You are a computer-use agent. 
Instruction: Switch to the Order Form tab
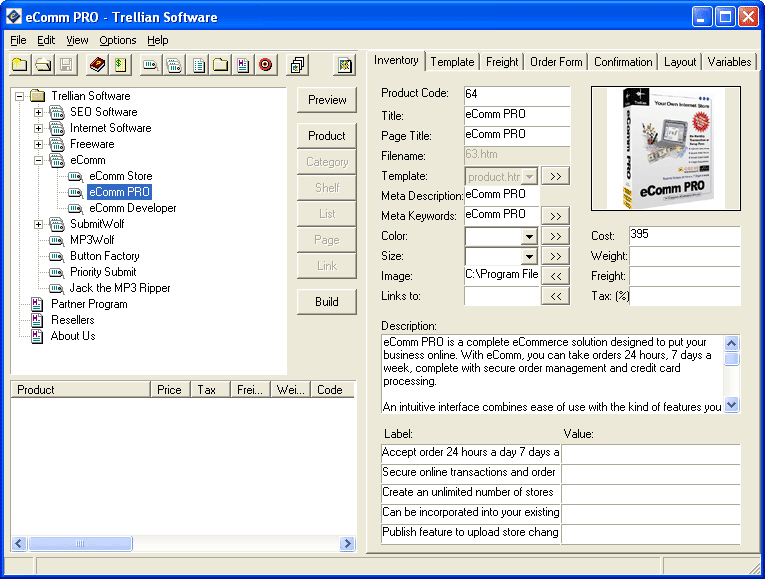(x=556, y=62)
